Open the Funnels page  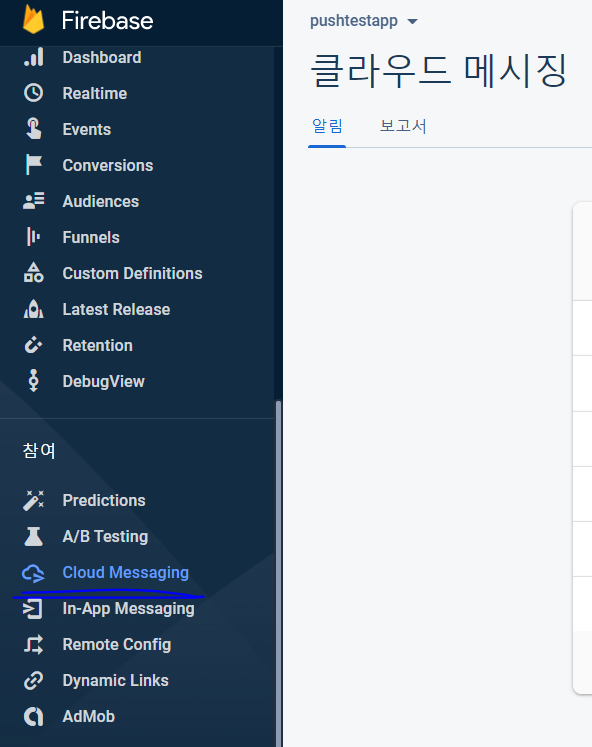91,237
